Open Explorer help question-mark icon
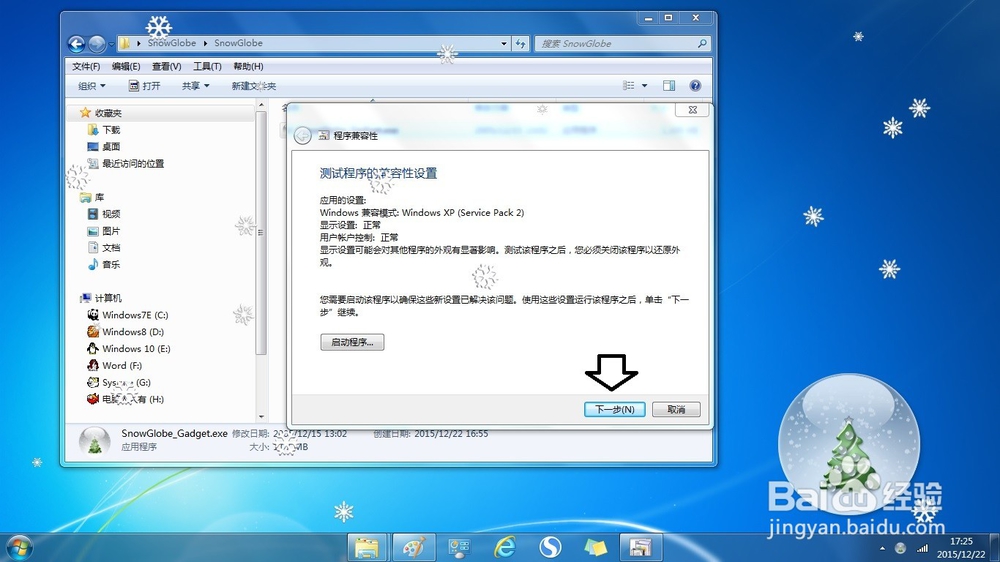Image resolution: width=1000 pixels, height=562 pixels. tap(695, 85)
